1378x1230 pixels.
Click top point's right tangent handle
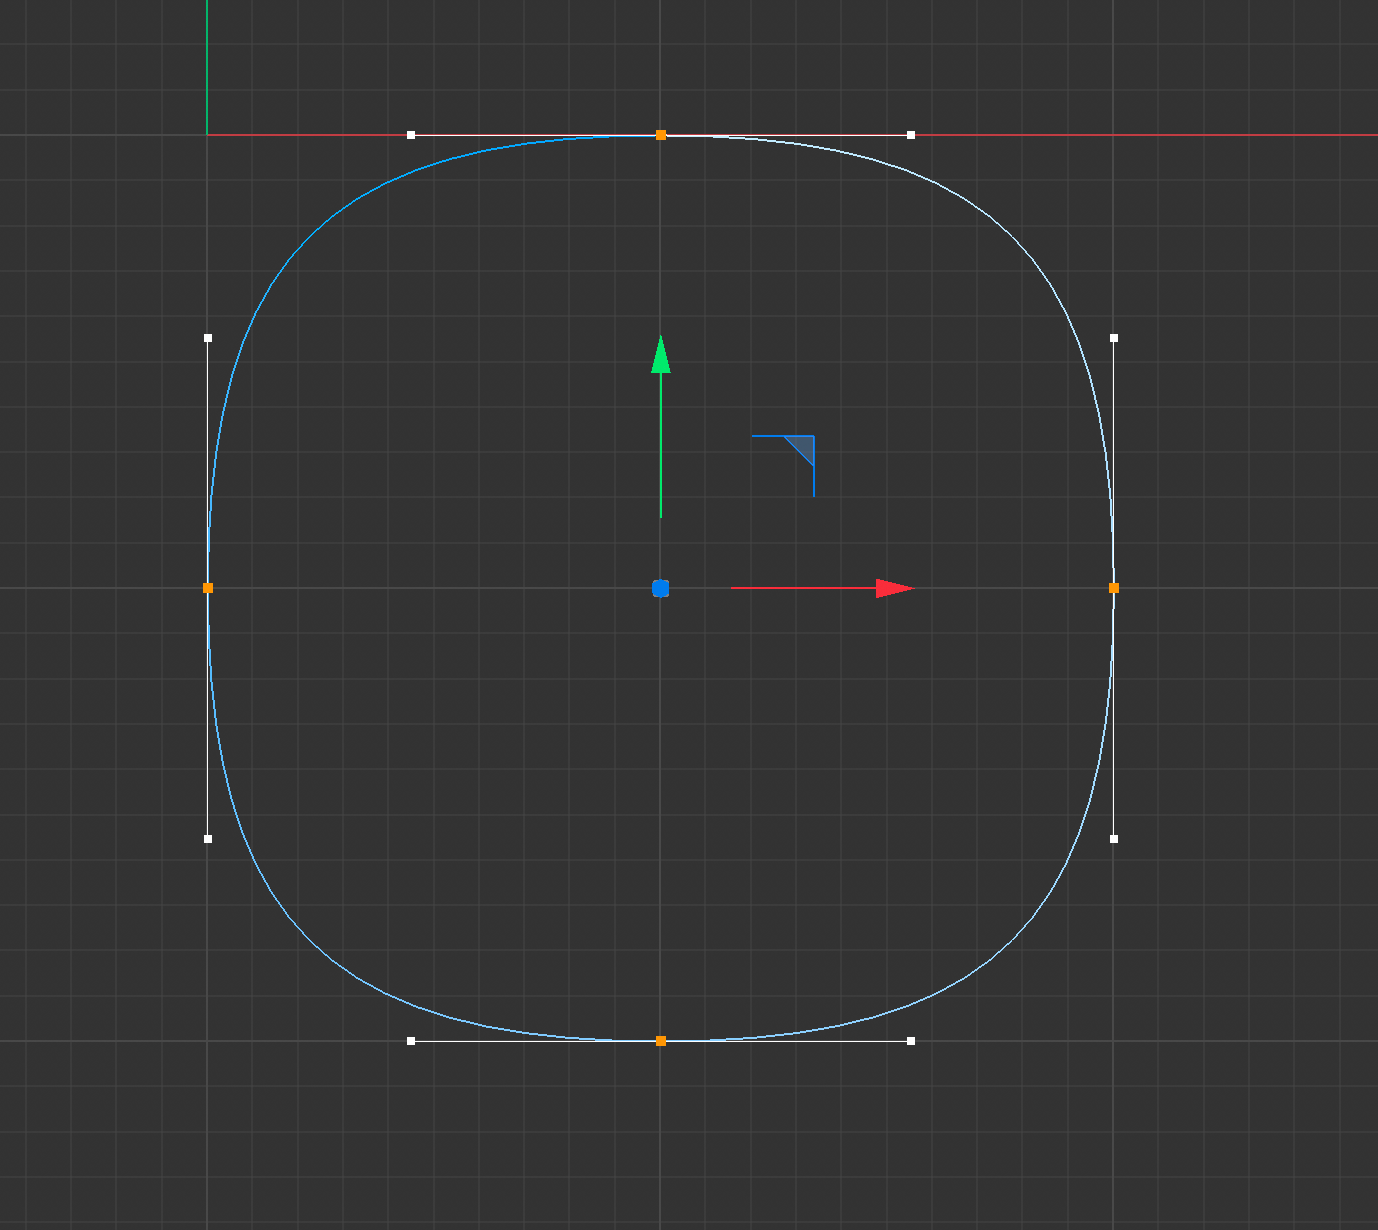point(911,135)
